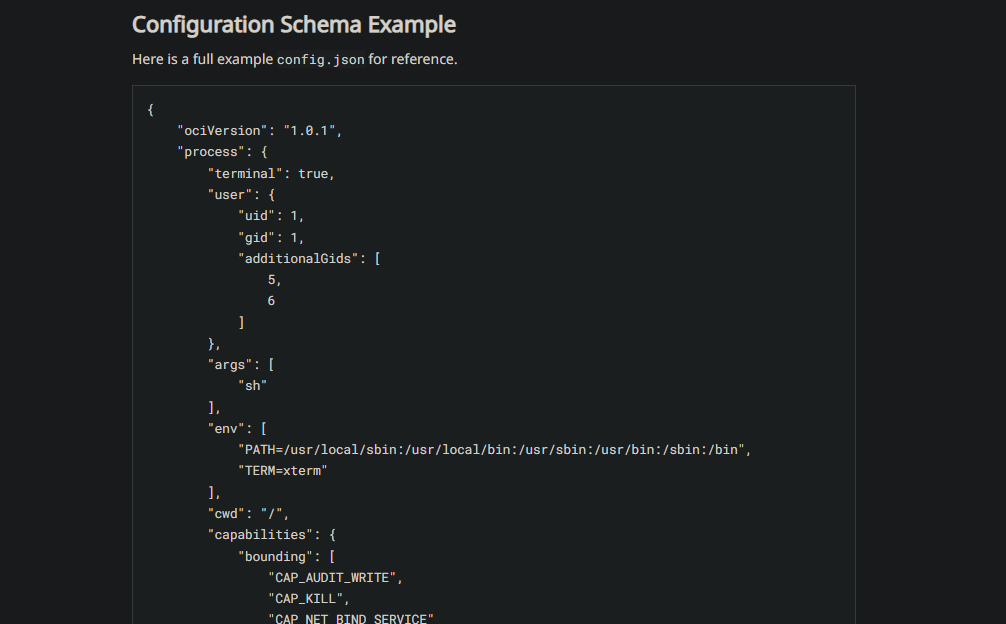Click the "gid" key line
This screenshot has width=1006, height=624.
click(x=256, y=237)
